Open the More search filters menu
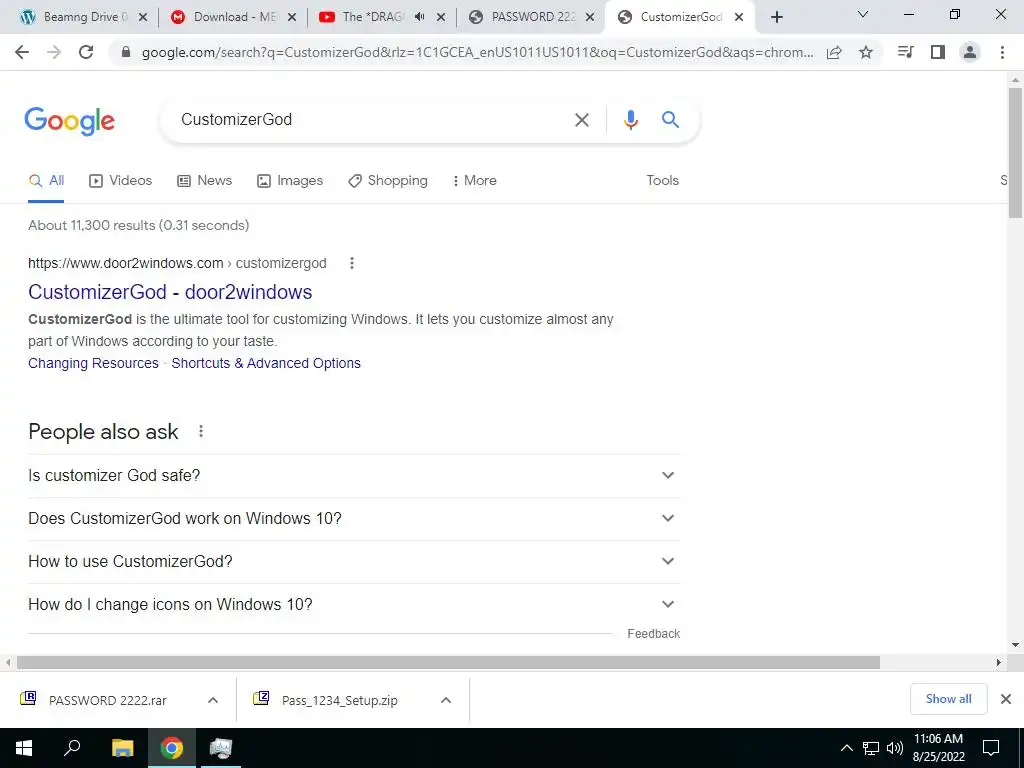Image resolution: width=1024 pixels, height=768 pixels. pyautogui.click(x=474, y=181)
